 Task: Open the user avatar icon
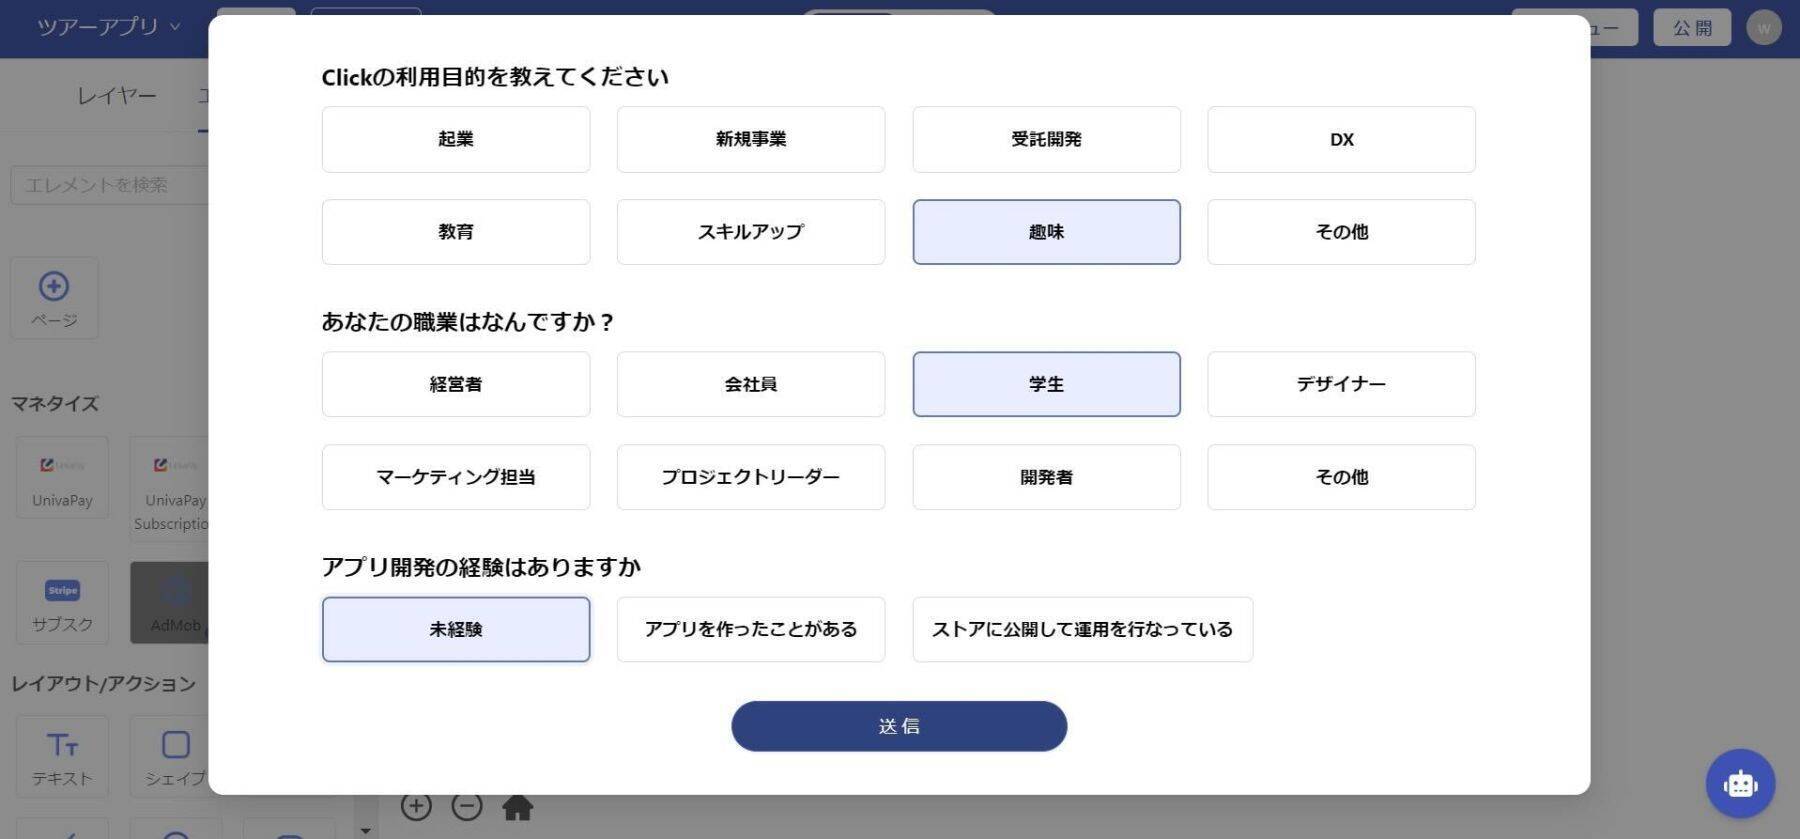tap(1763, 27)
